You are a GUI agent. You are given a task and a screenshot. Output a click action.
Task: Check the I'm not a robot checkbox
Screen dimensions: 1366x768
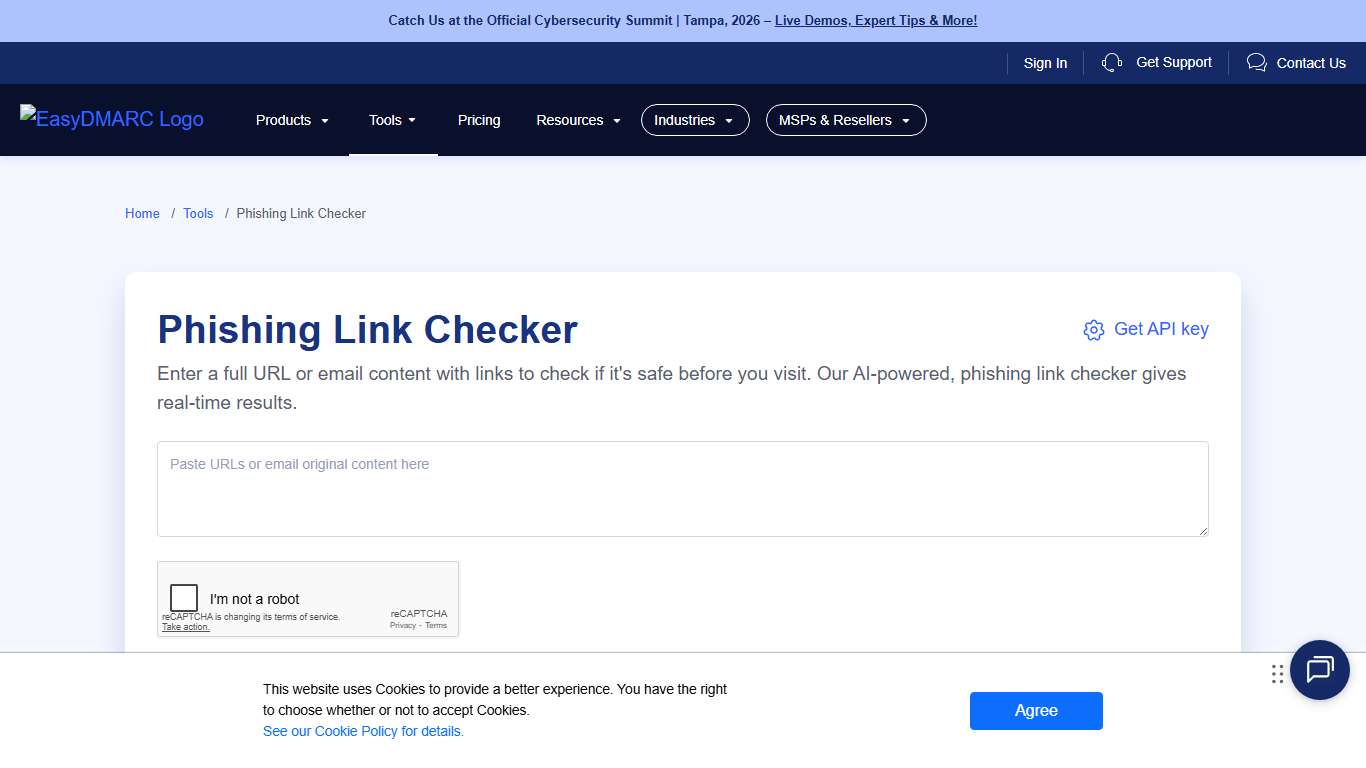[184, 597]
